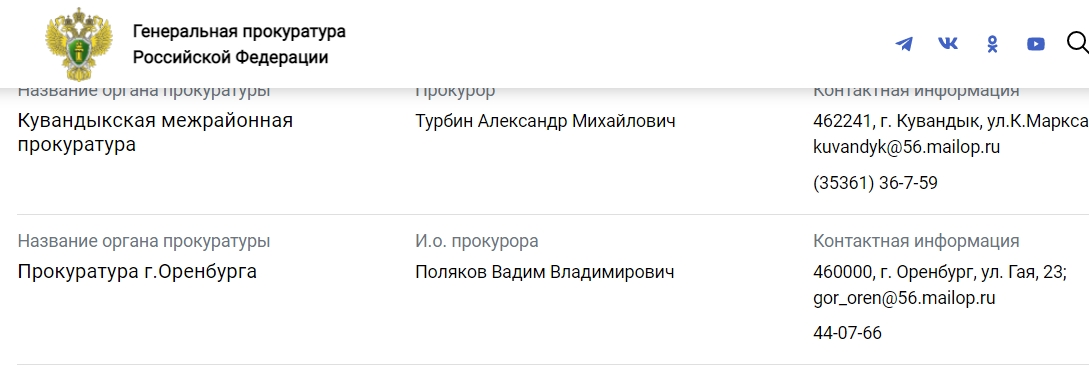Click Оренбург row's Контактная информация label
This screenshot has height=379, width=1089.
(916, 242)
